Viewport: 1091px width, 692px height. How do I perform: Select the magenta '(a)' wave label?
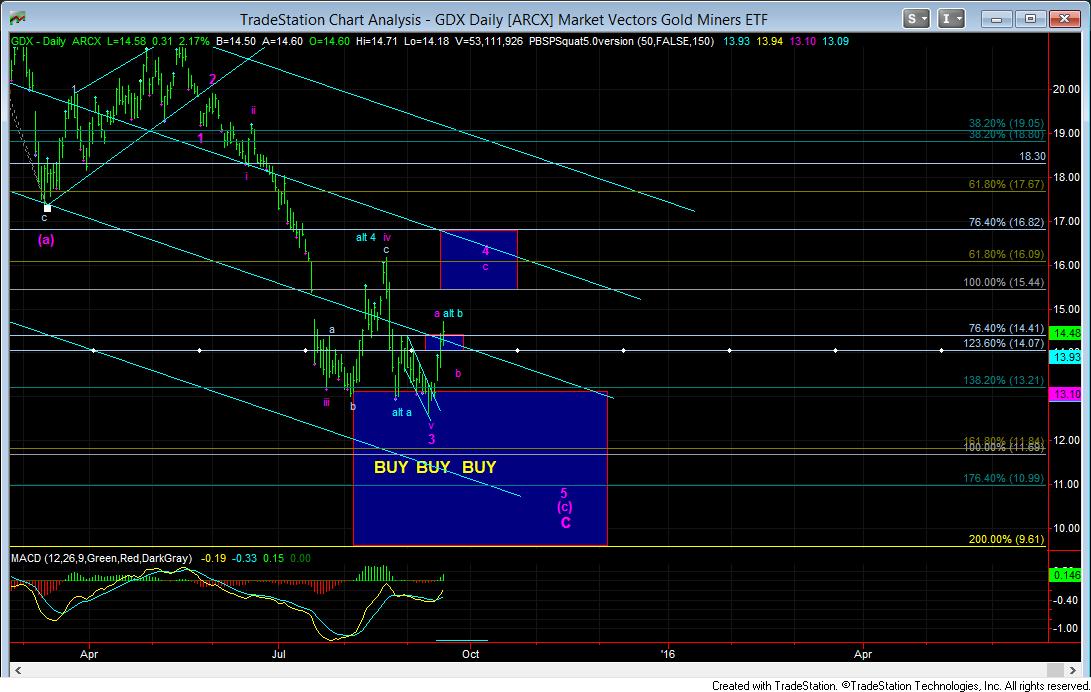click(x=46, y=240)
